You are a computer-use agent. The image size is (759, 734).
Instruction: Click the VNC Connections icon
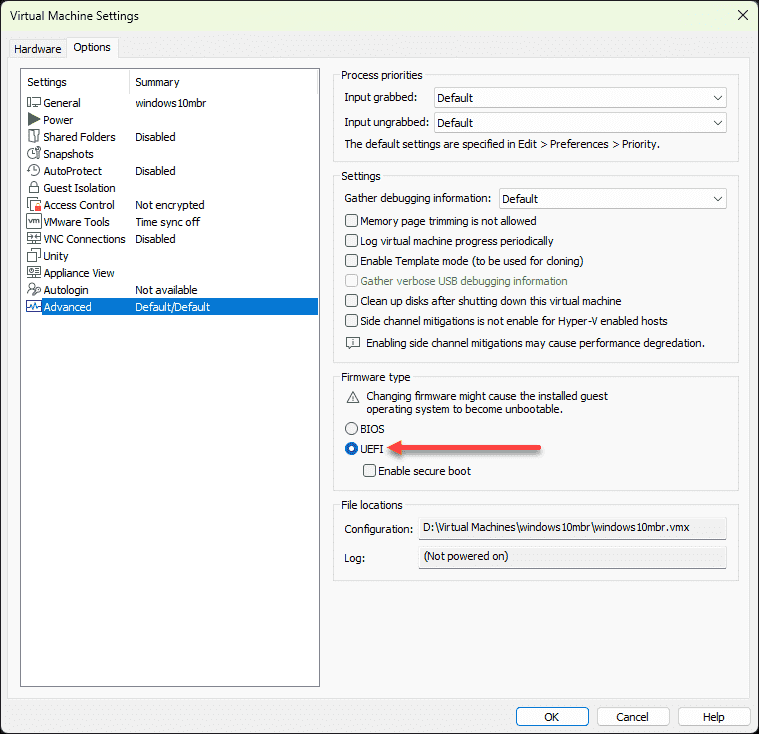click(34, 238)
